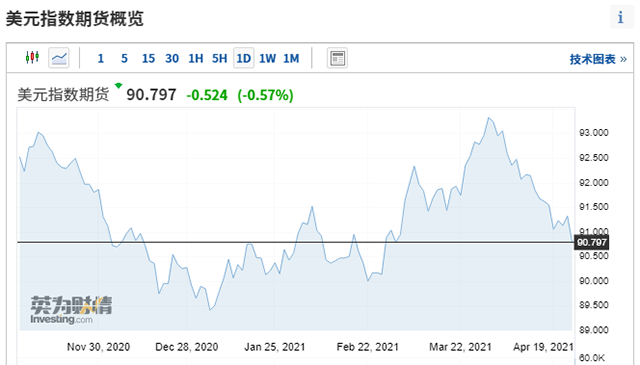Open the news table layout icon
Screen dimensions: 640x365
point(337,58)
